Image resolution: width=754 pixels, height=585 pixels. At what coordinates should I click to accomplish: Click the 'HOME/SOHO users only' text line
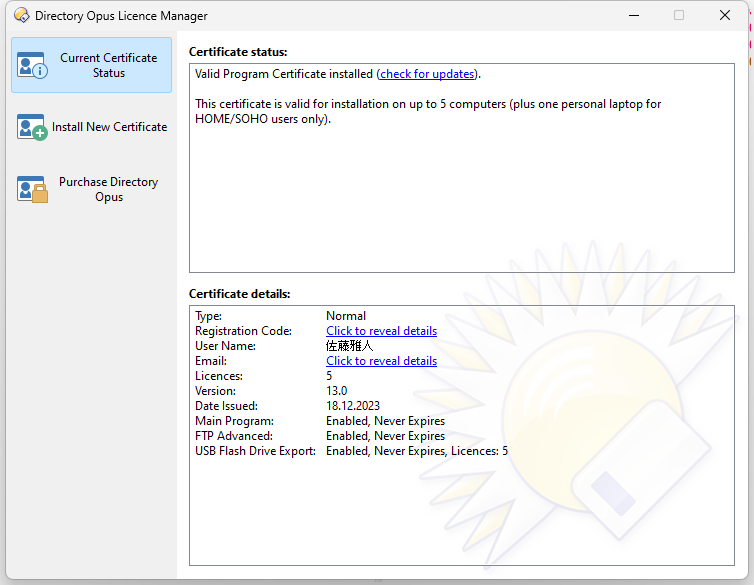[263, 119]
